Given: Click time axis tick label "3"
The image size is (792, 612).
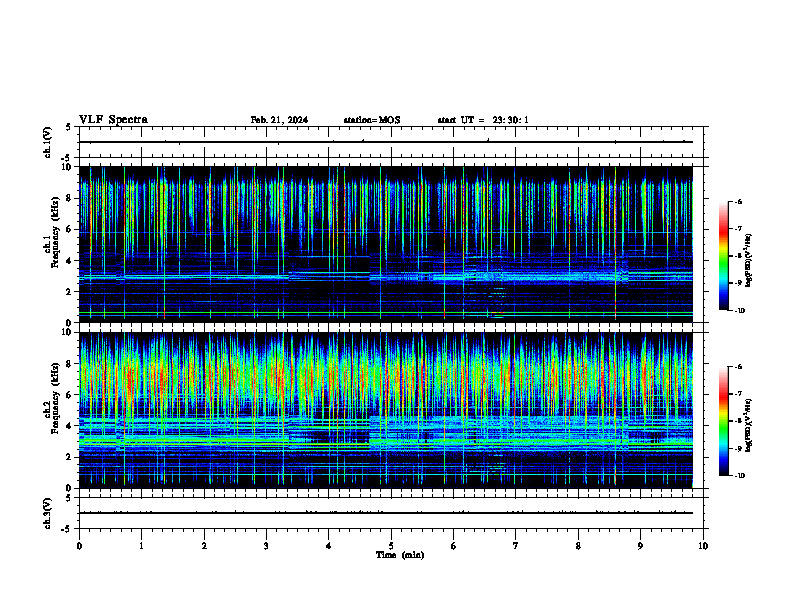Looking at the screenshot, I should click(266, 546).
